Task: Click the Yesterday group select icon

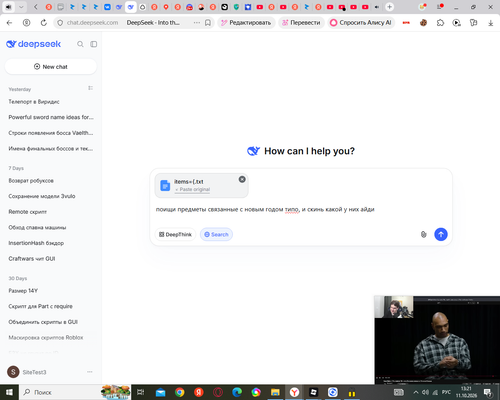Action: click(90, 88)
